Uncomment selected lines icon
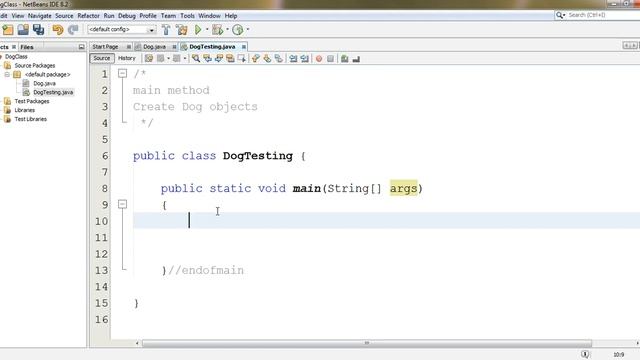The width and height of the screenshot is (640, 360). (x=356, y=59)
